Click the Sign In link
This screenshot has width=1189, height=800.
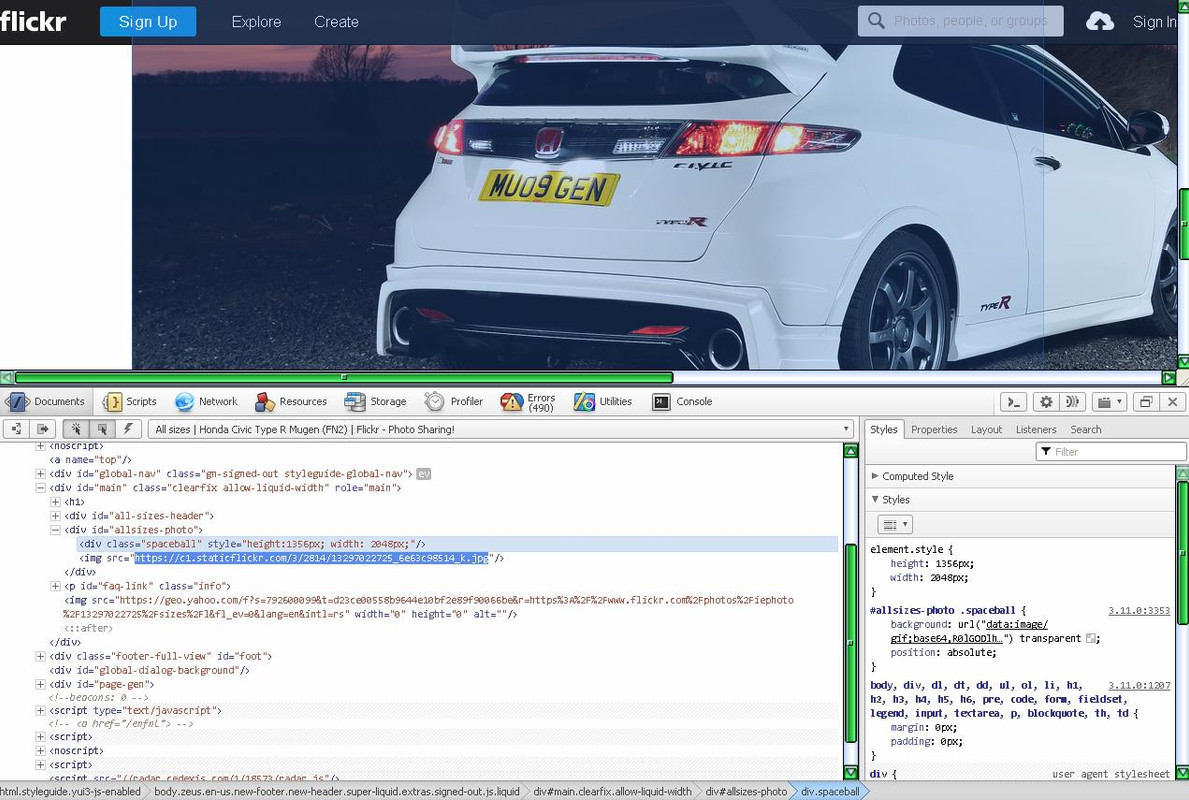click(x=1156, y=22)
